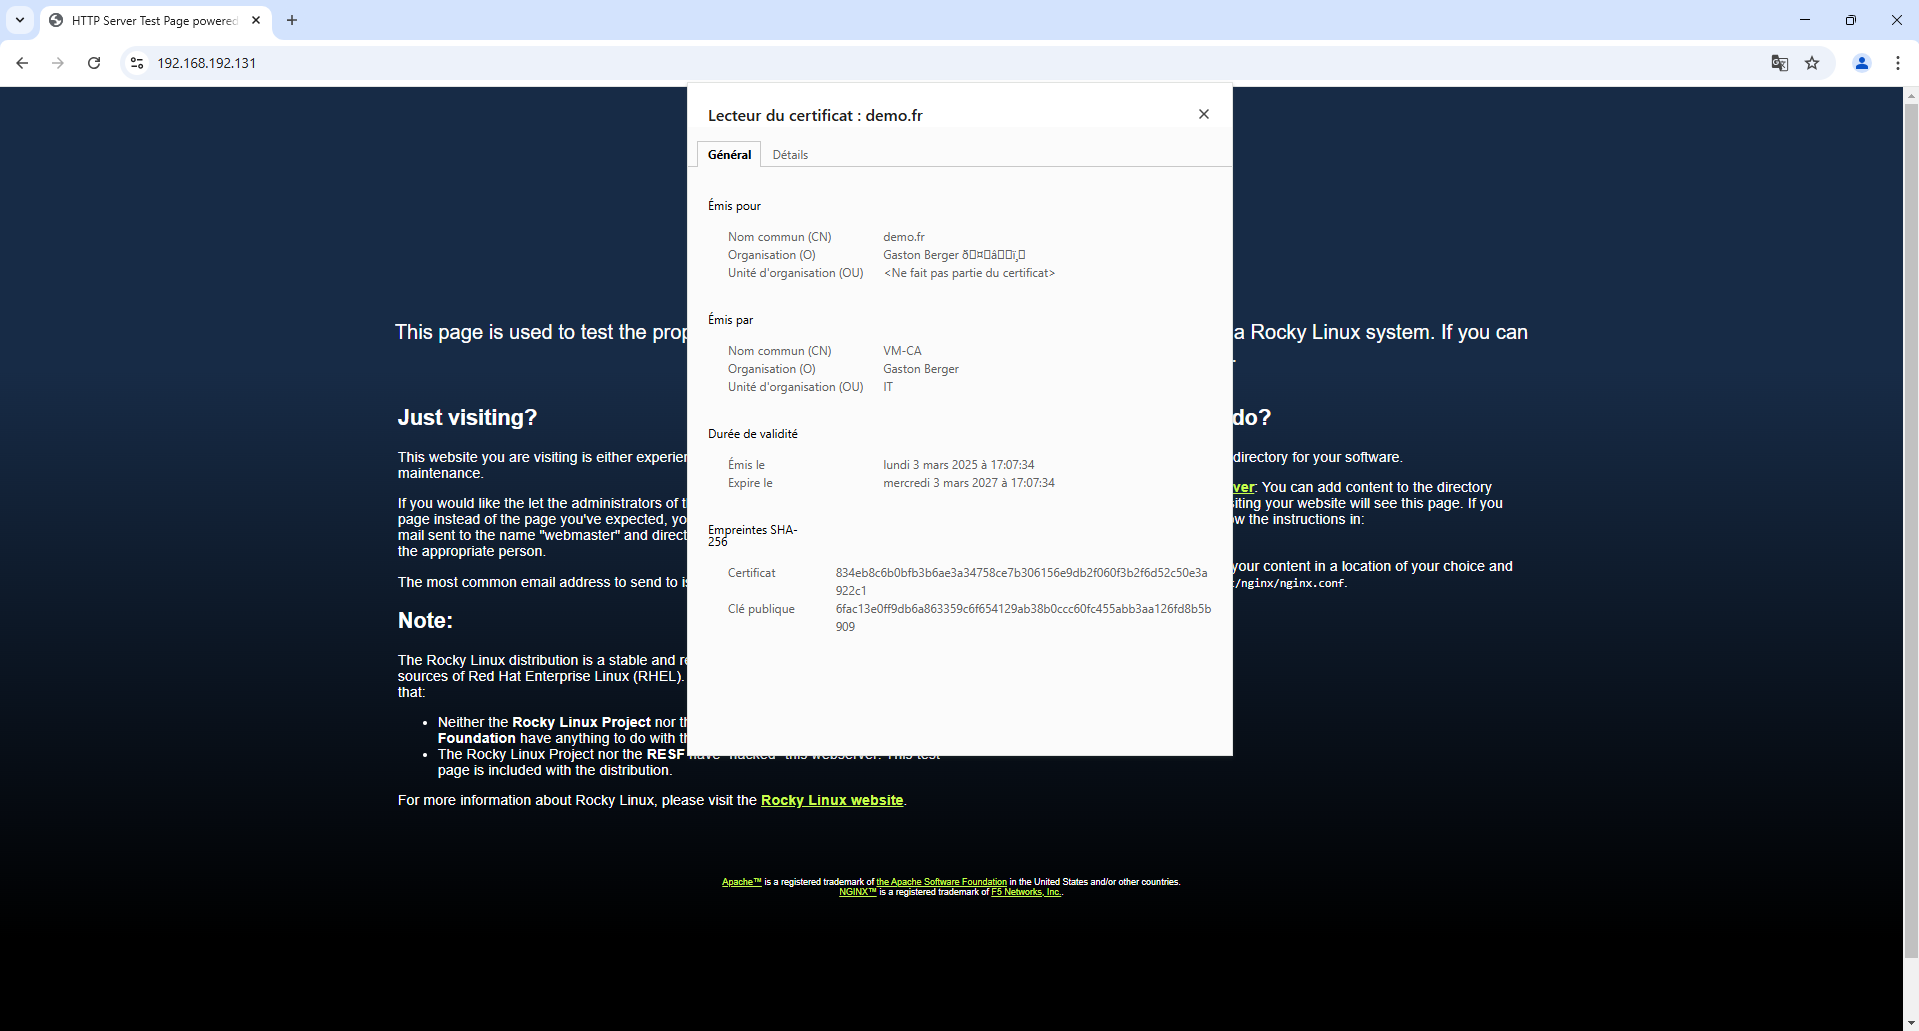Open the Chrome profile icon
This screenshot has height=1031, width=1919.
1862,63
